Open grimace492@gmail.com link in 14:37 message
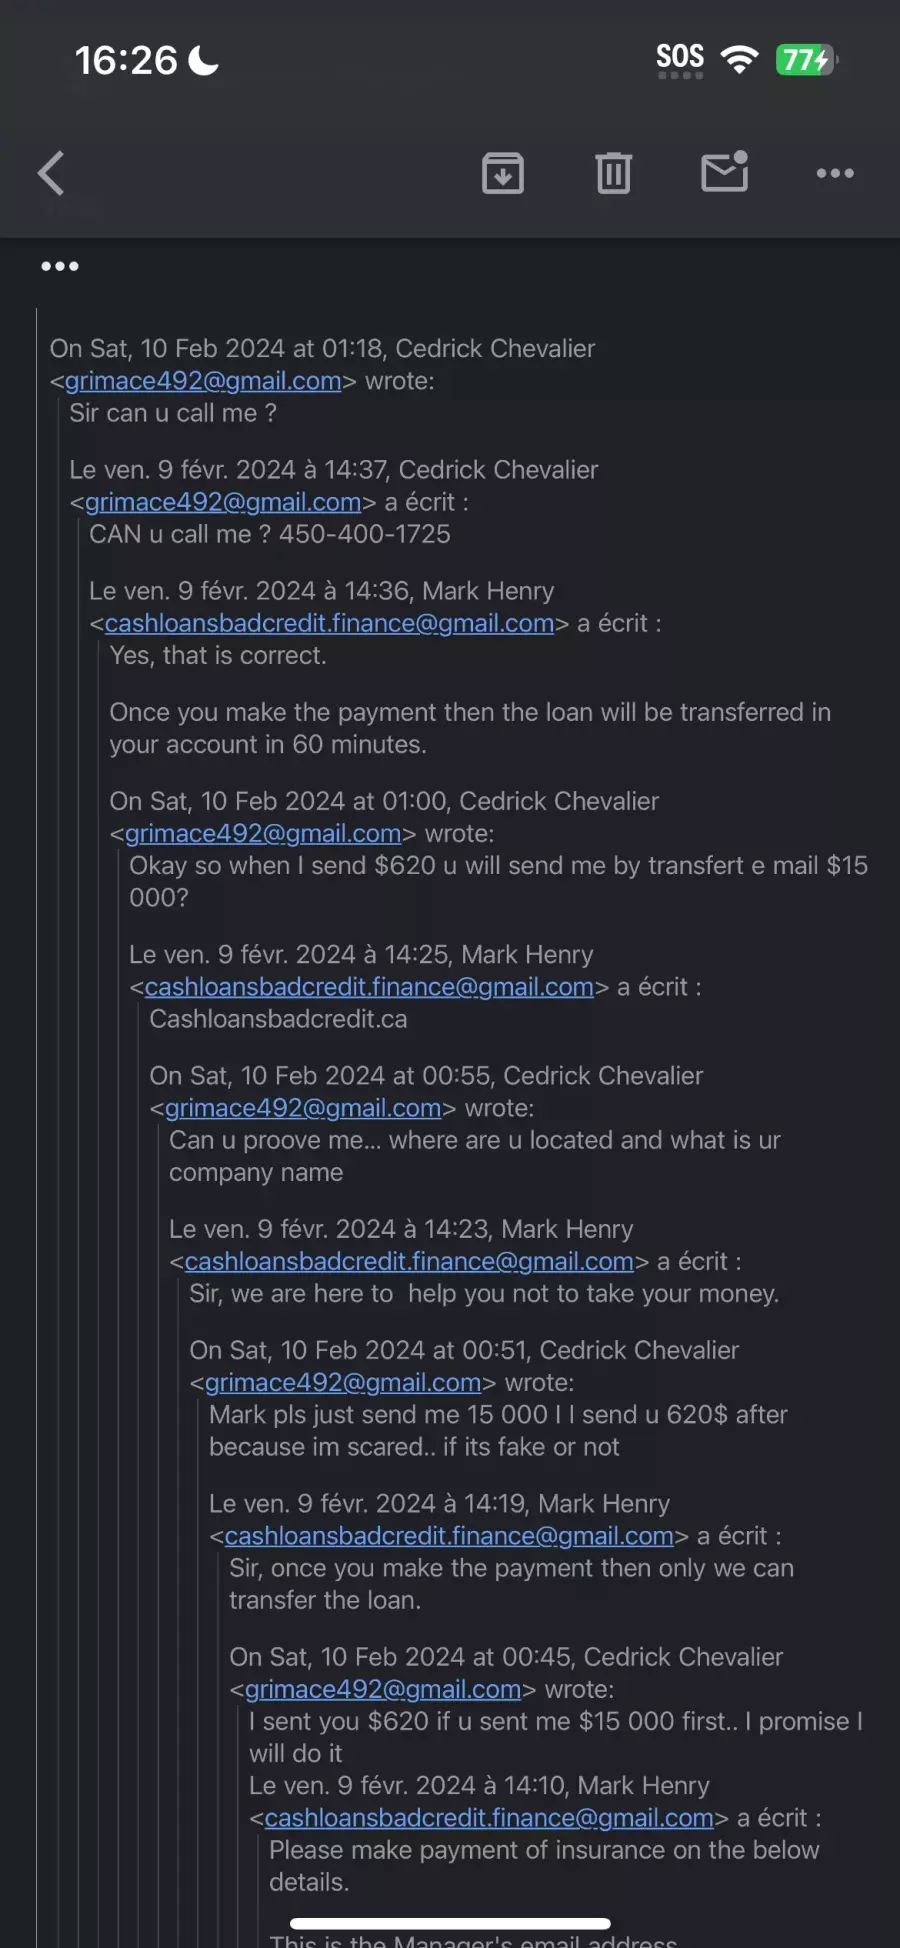 point(223,502)
